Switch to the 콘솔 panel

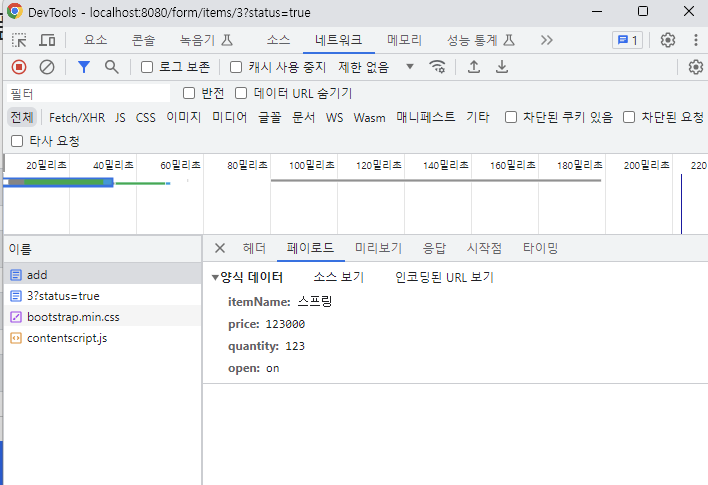pyautogui.click(x=143, y=40)
